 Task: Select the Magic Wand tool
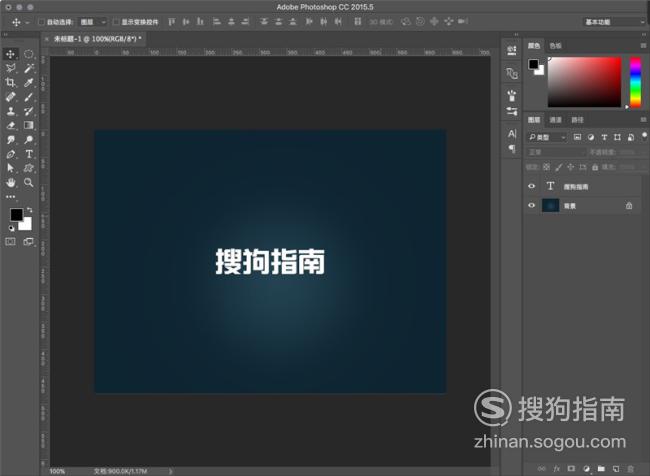29,68
